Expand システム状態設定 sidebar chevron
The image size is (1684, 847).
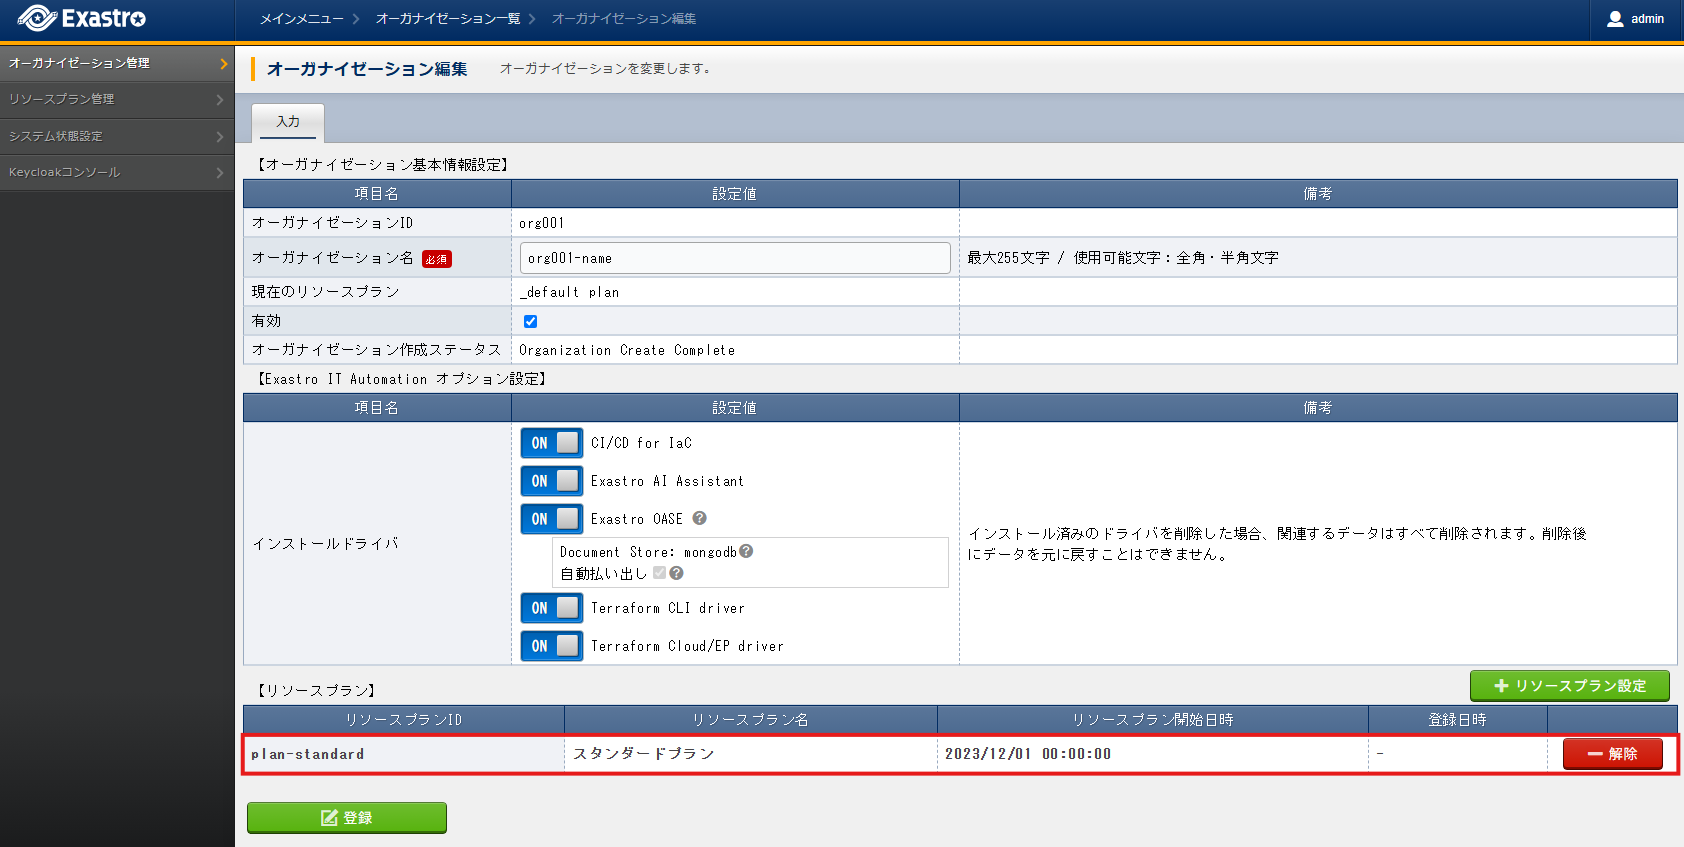220,136
